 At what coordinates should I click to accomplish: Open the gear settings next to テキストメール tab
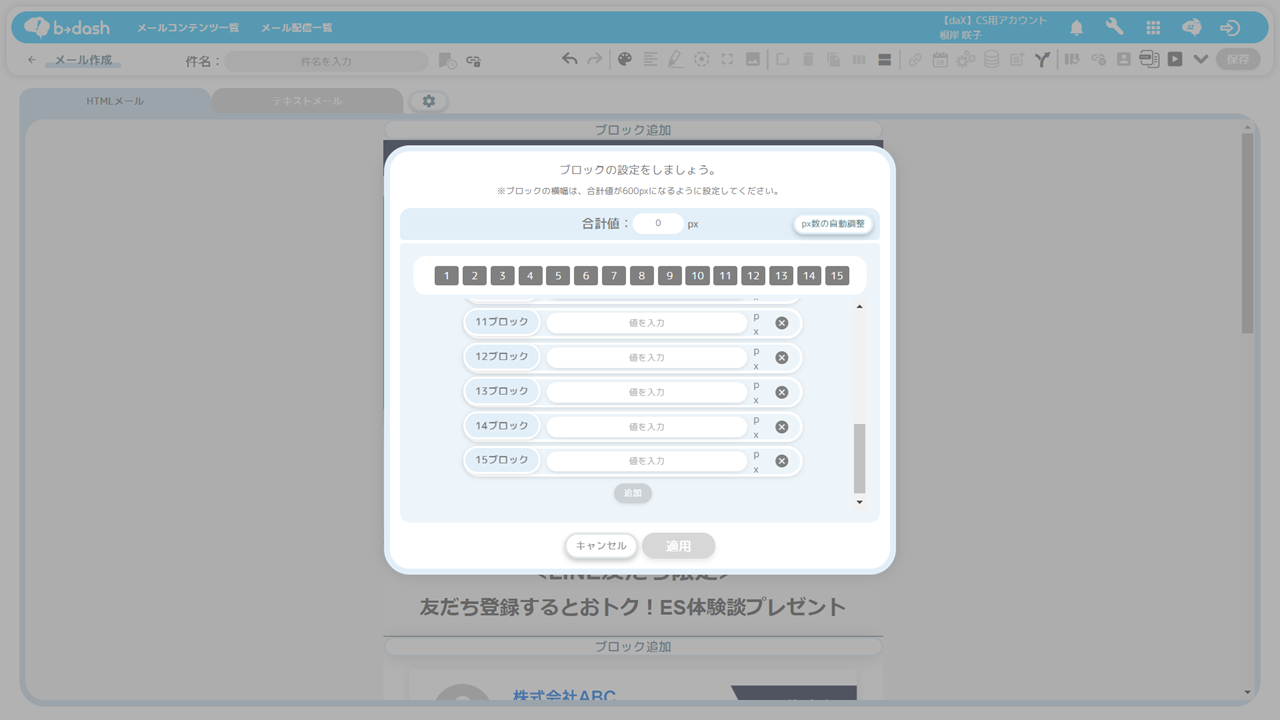coord(429,101)
